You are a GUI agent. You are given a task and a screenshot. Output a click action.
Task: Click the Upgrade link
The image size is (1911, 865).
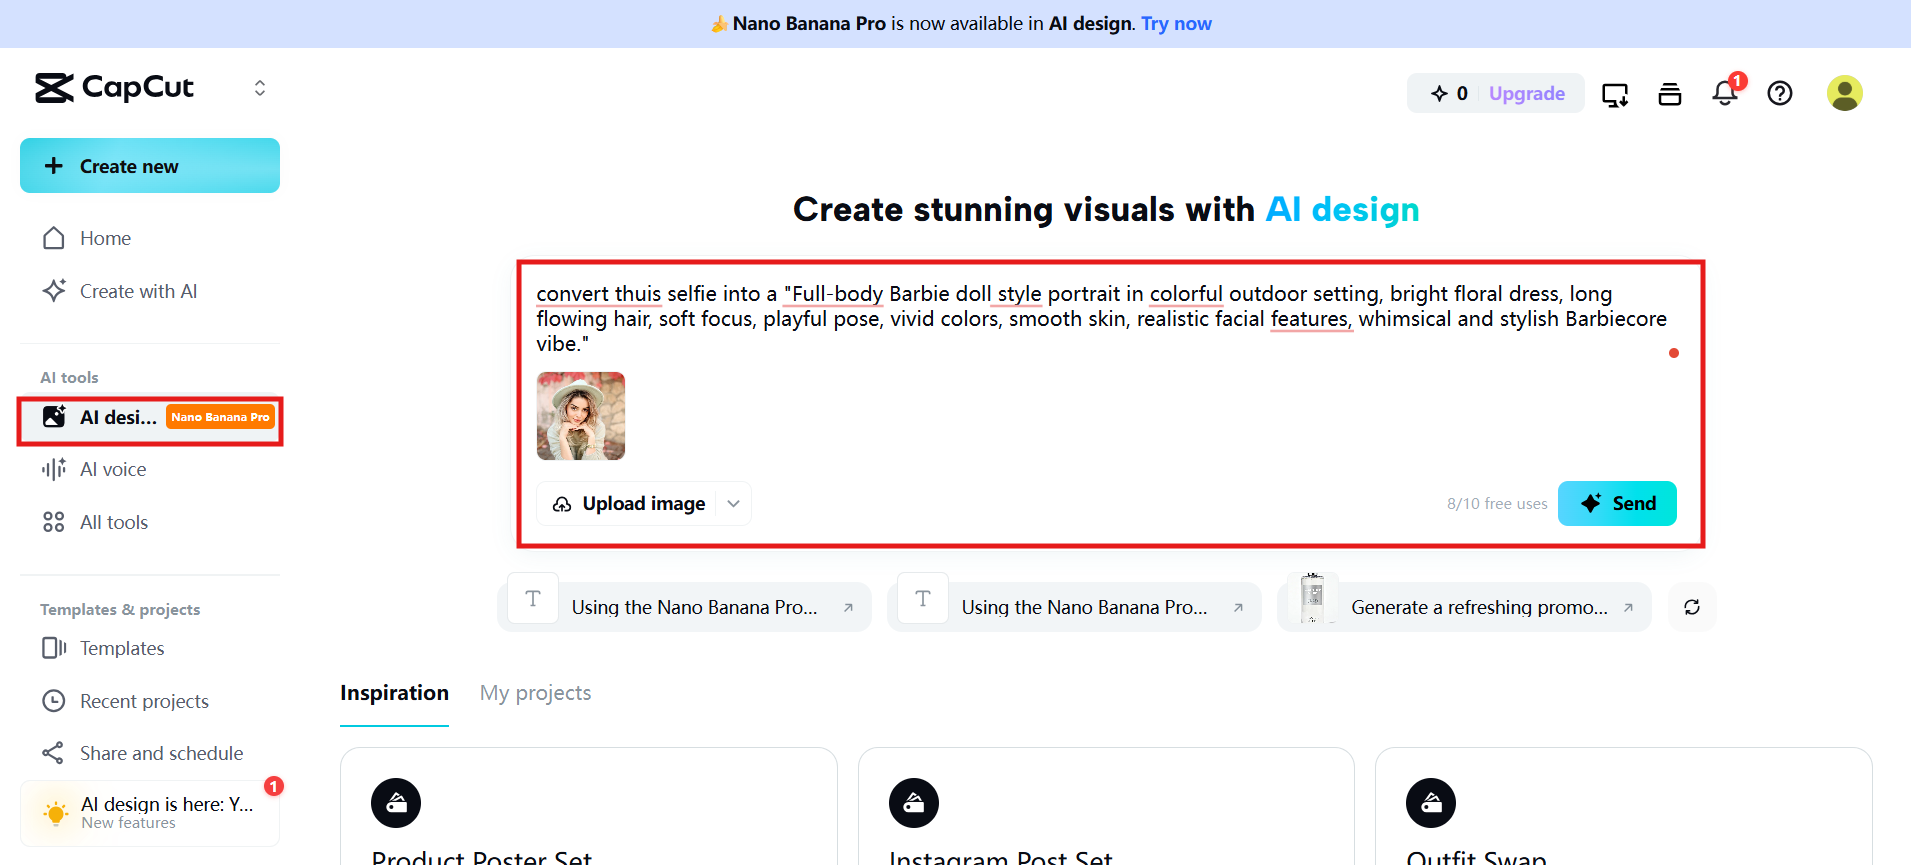1526,93
